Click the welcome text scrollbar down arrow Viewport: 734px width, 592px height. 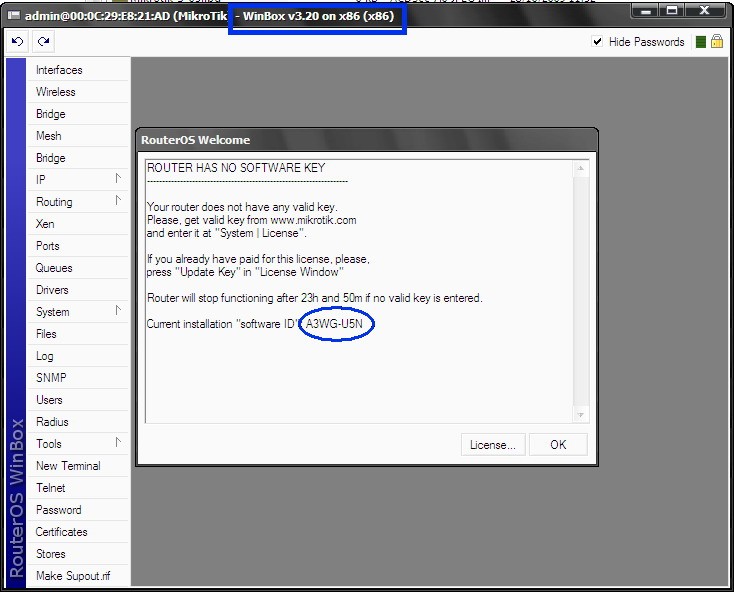click(x=580, y=415)
